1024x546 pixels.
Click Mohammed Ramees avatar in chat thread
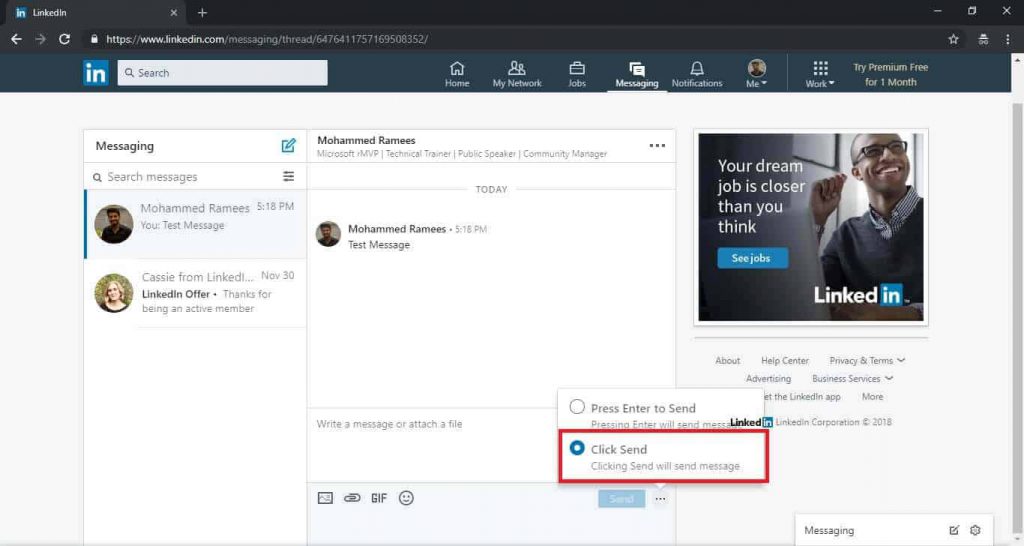(328, 234)
